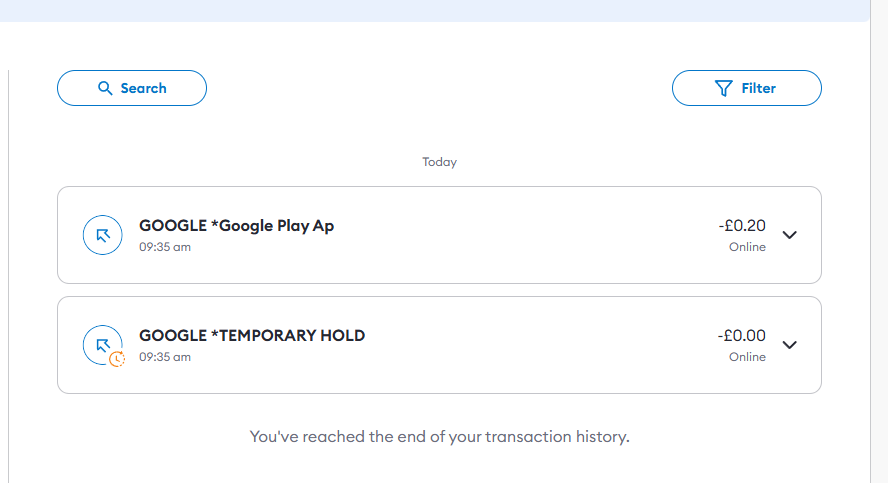Click the Online label below -£0.00
This screenshot has height=483, width=888.
pyautogui.click(x=747, y=357)
